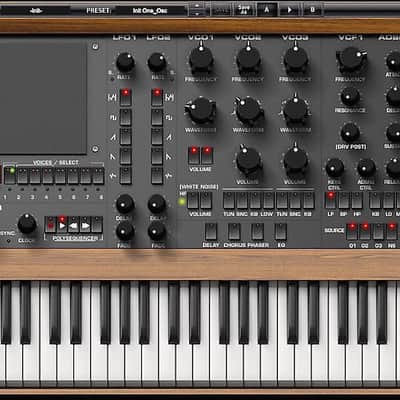Toggle the Delay effect switch

[211, 232]
